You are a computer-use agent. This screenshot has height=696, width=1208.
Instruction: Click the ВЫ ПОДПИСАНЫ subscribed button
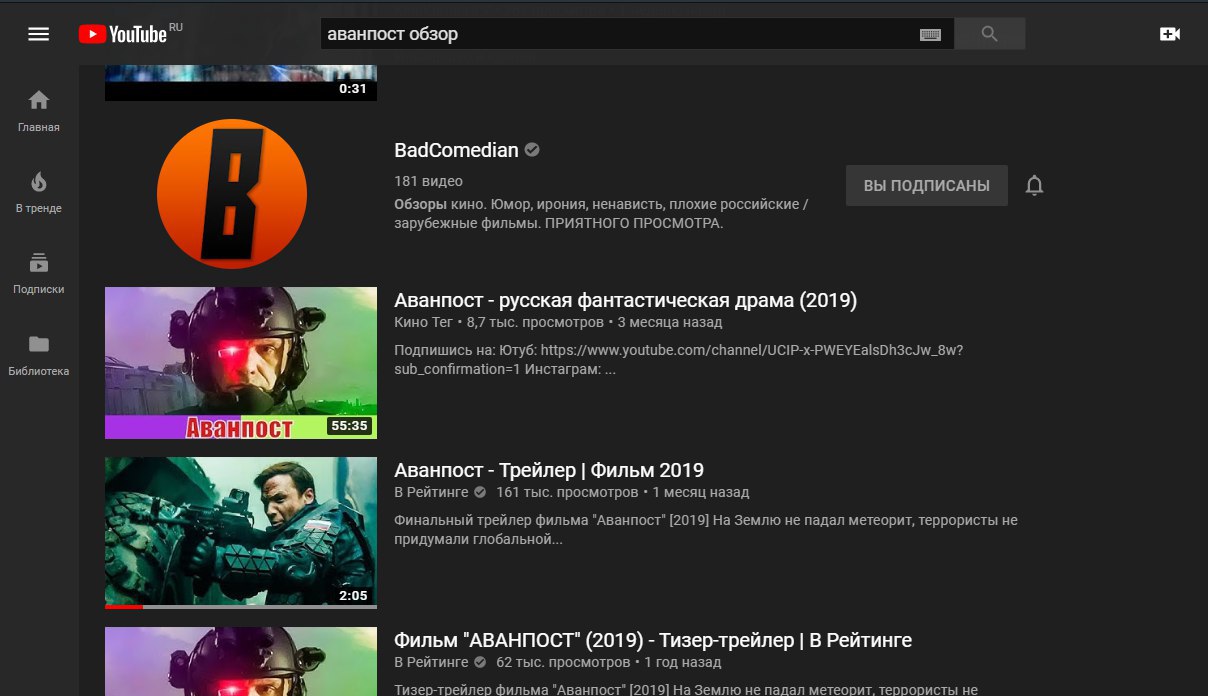(927, 186)
